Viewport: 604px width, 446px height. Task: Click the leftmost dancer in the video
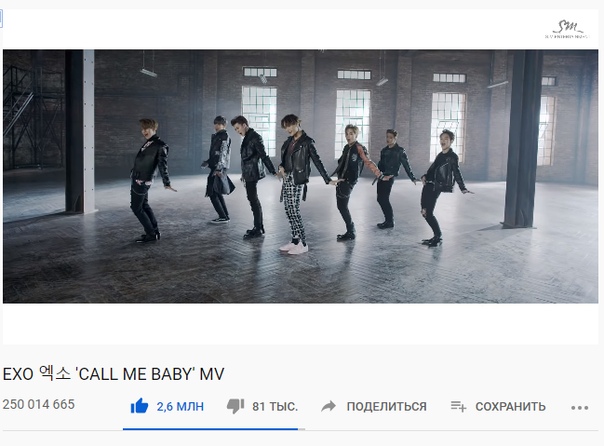[x=151, y=180]
